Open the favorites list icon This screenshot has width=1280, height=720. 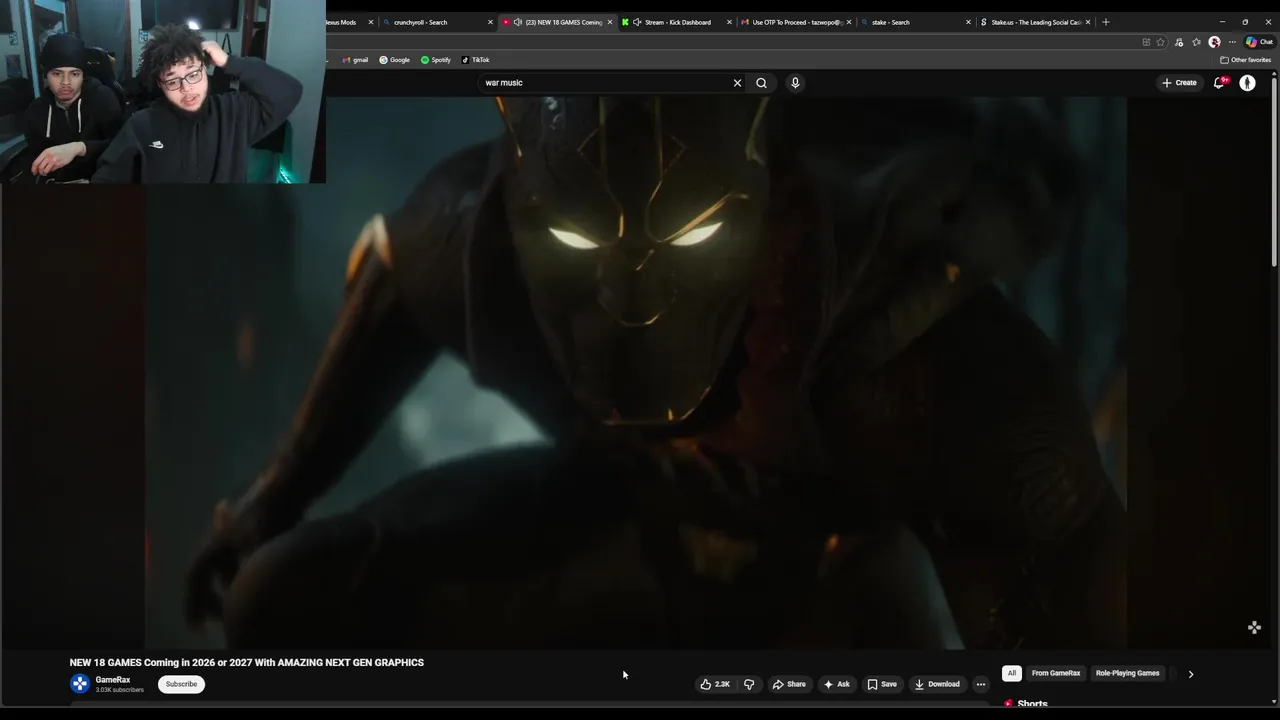click(1196, 42)
